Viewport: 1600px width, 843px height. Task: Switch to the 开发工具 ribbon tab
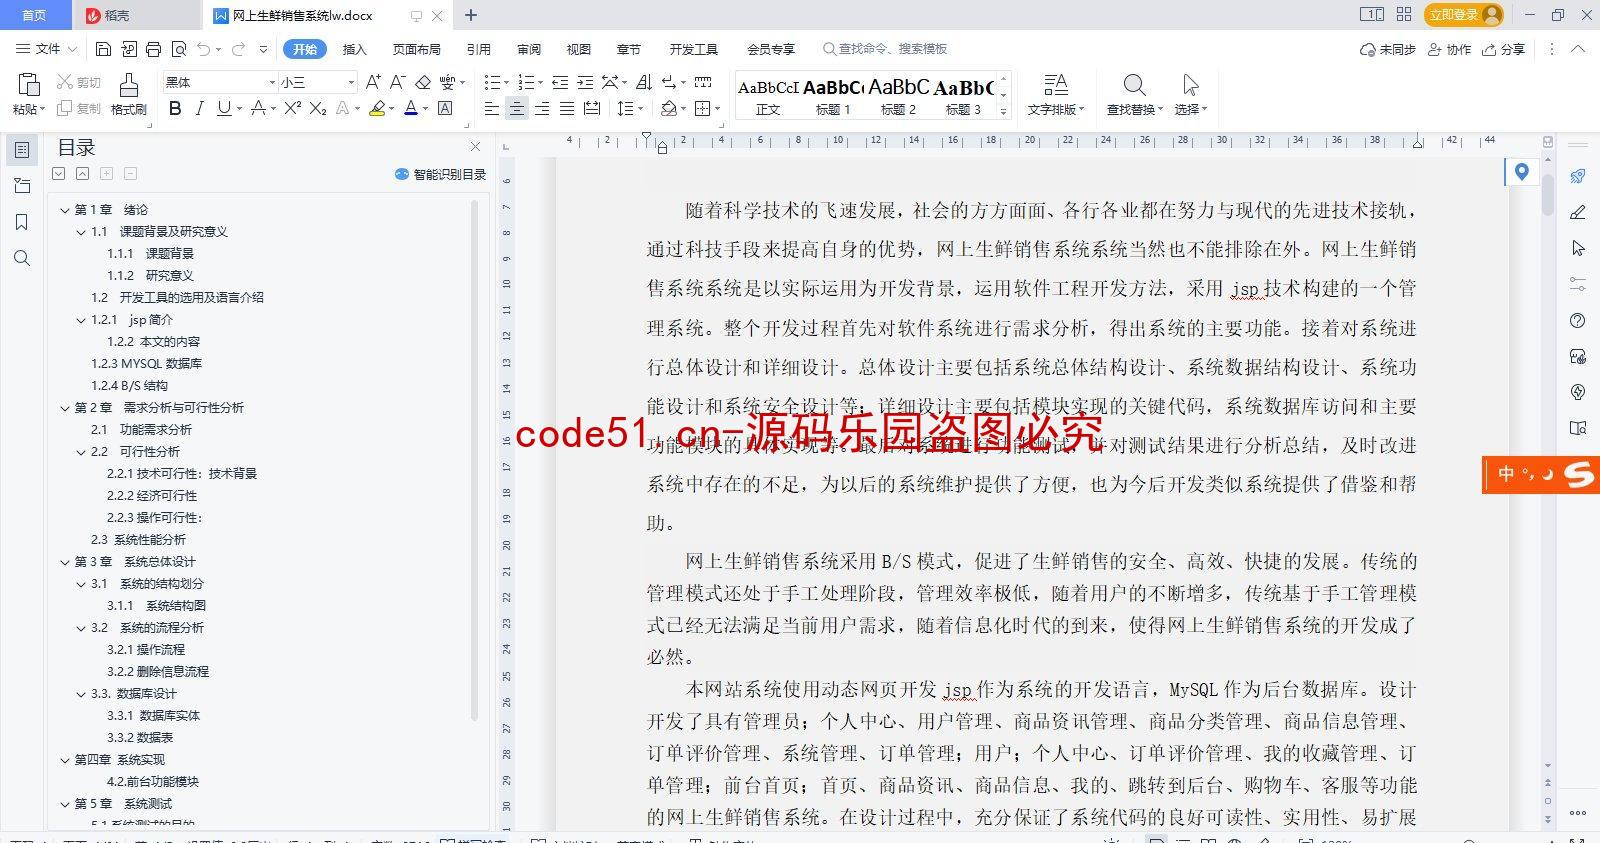(x=693, y=49)
